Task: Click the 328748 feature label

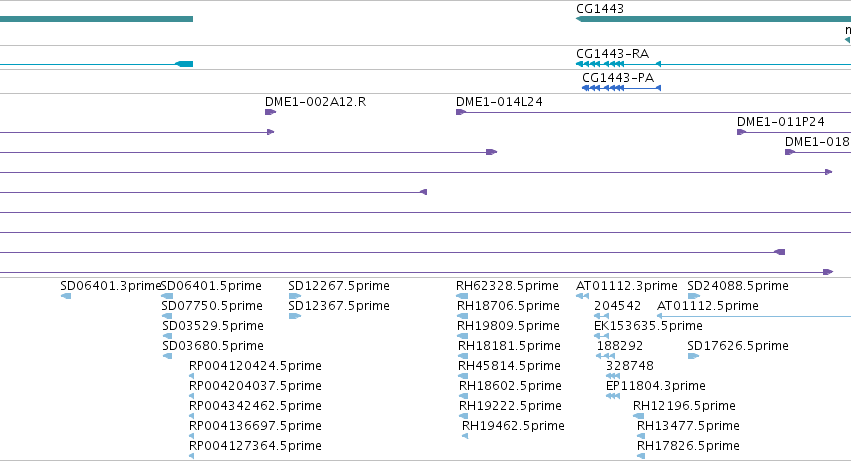Action: tap(630, 366)
